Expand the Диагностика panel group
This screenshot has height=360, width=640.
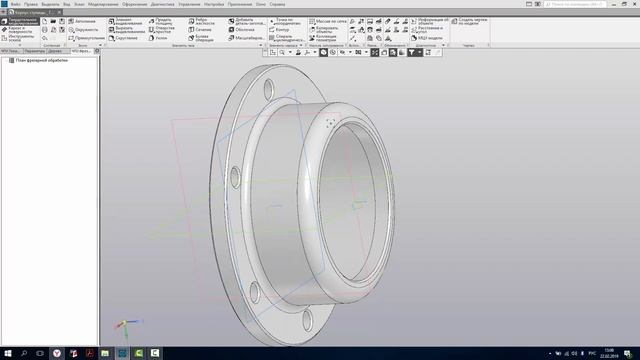[443, 45]
